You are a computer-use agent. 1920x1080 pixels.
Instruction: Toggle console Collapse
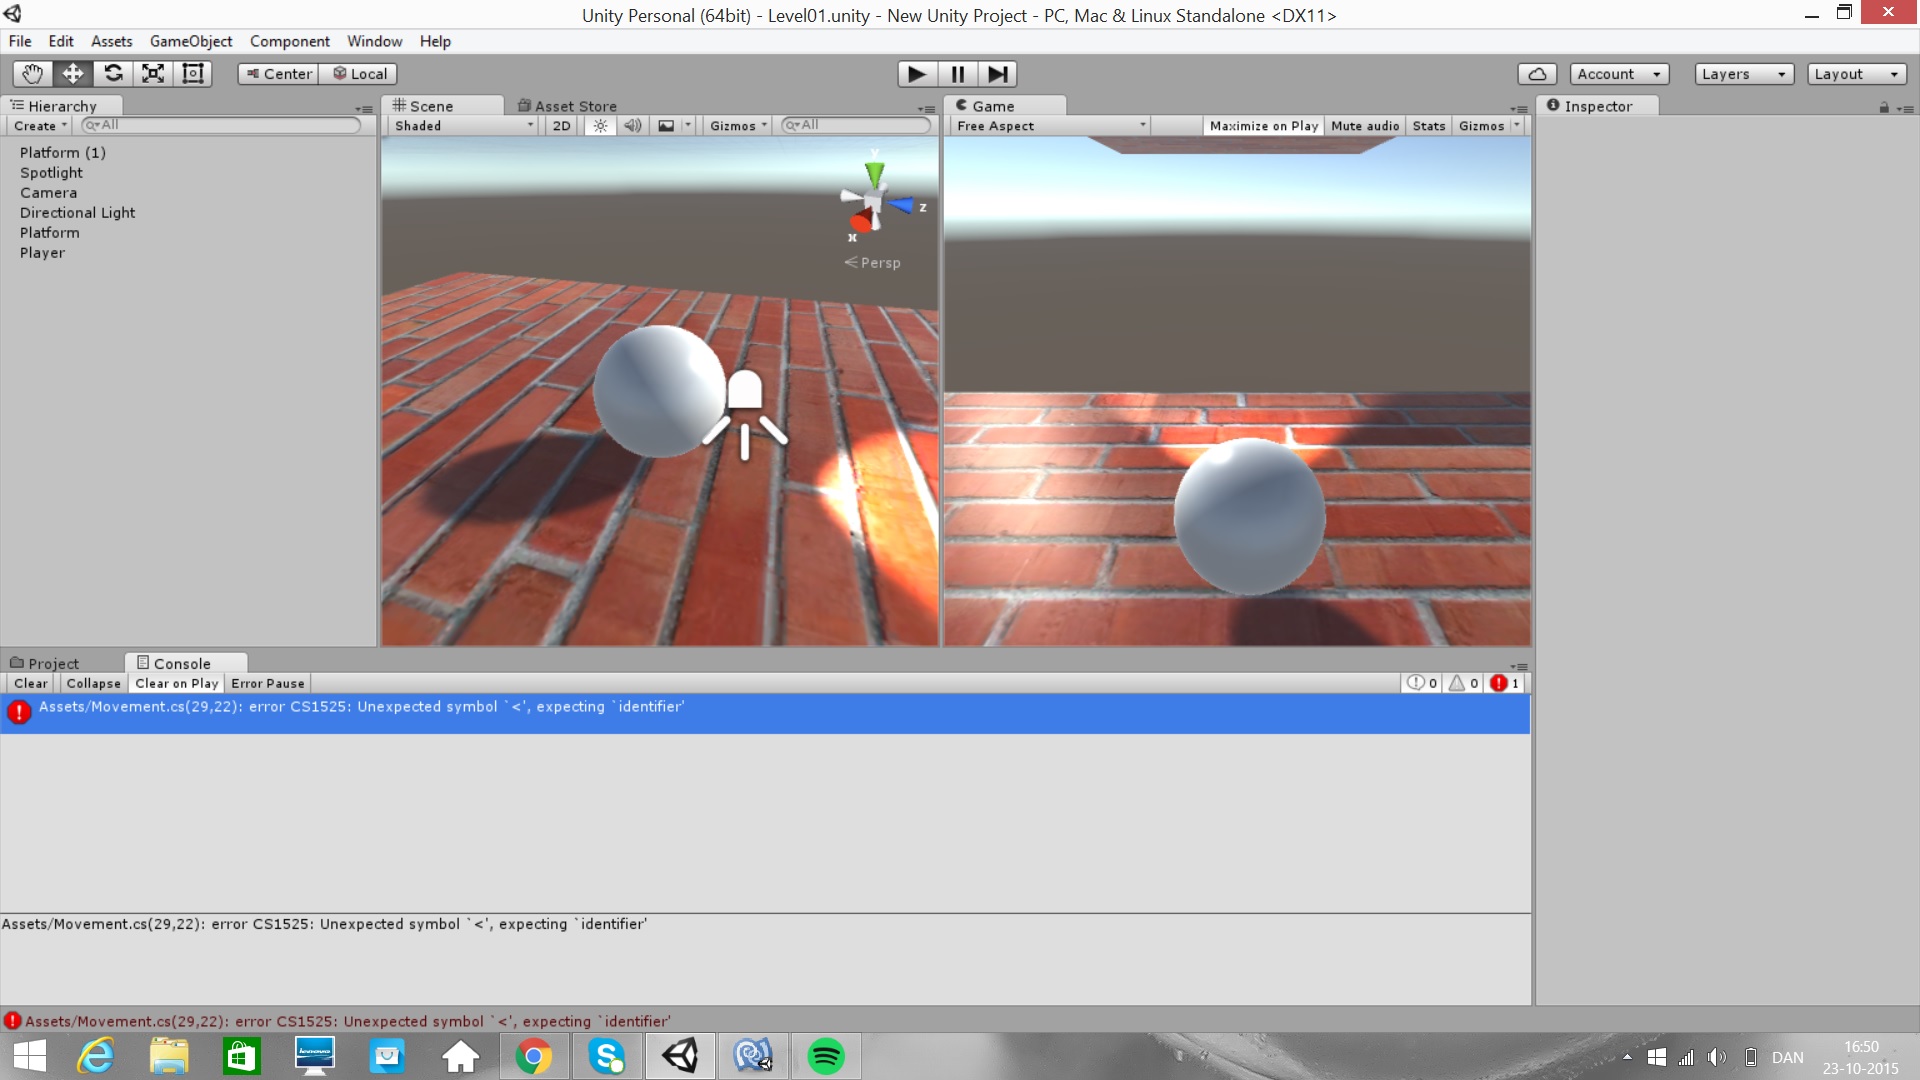pos(93,684)
